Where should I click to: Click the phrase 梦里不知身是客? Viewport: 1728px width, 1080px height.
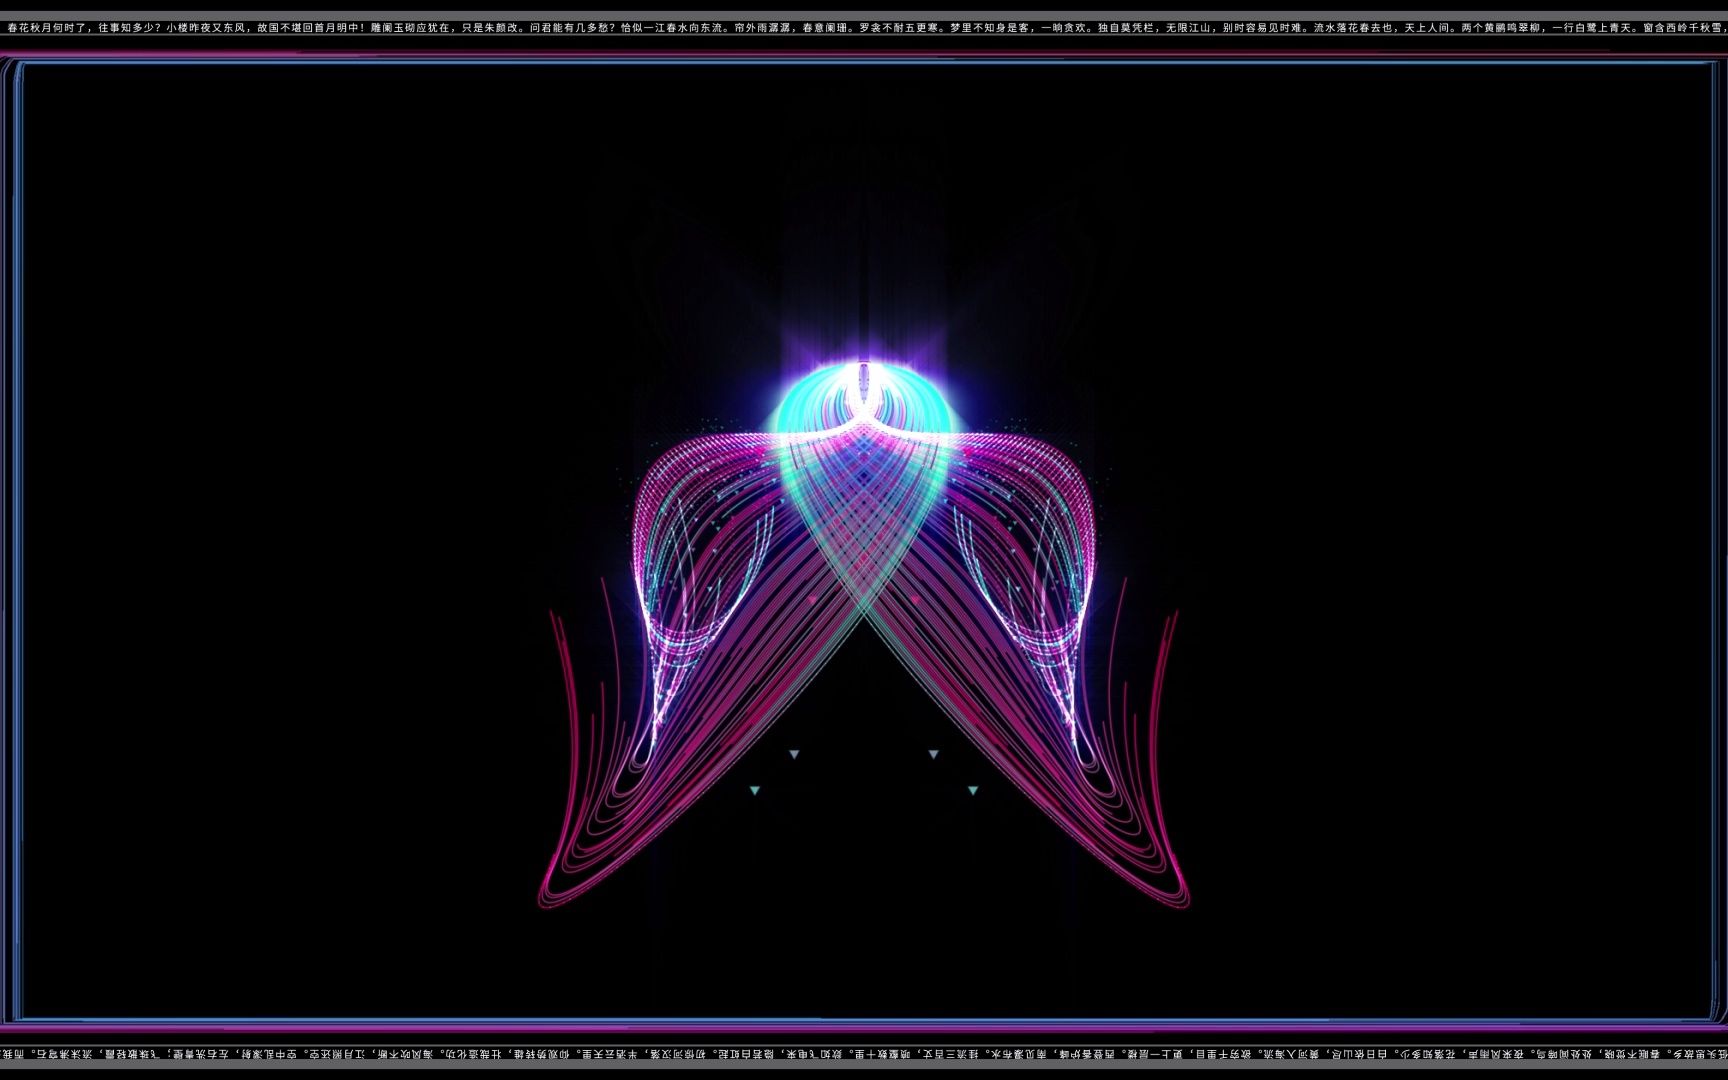click(989, 28)
